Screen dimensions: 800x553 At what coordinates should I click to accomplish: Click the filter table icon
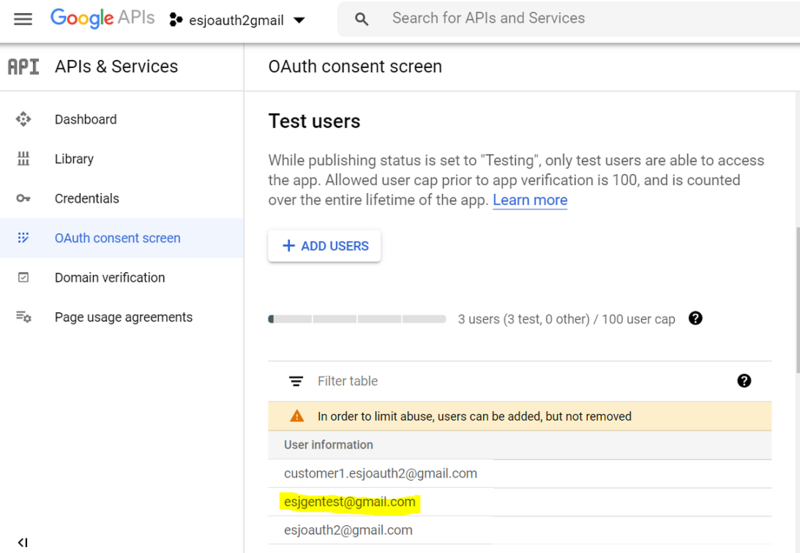tap(296, 381)
